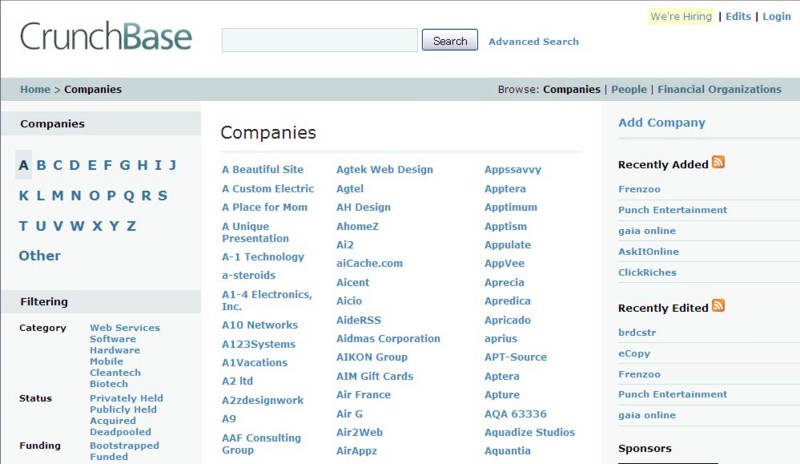Filter by Publicly Held status
This screenshot has height=464, width=800.
coord(123,409)
